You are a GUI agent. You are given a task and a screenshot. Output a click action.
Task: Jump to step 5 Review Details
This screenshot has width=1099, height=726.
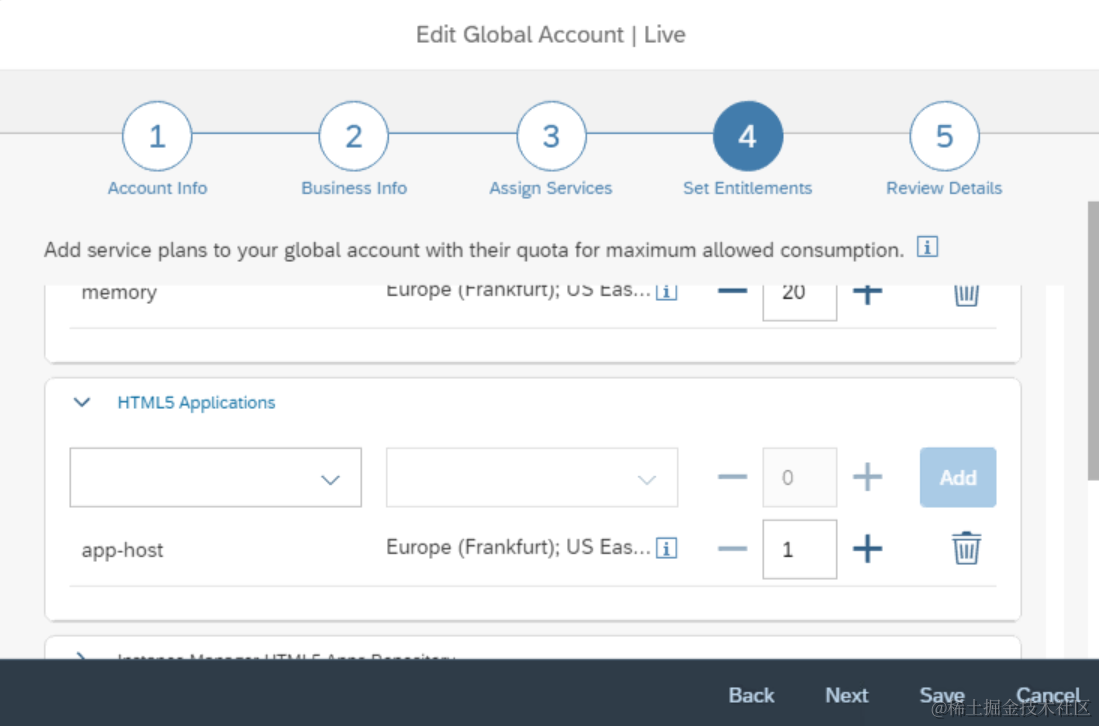(x=944, y=136)
